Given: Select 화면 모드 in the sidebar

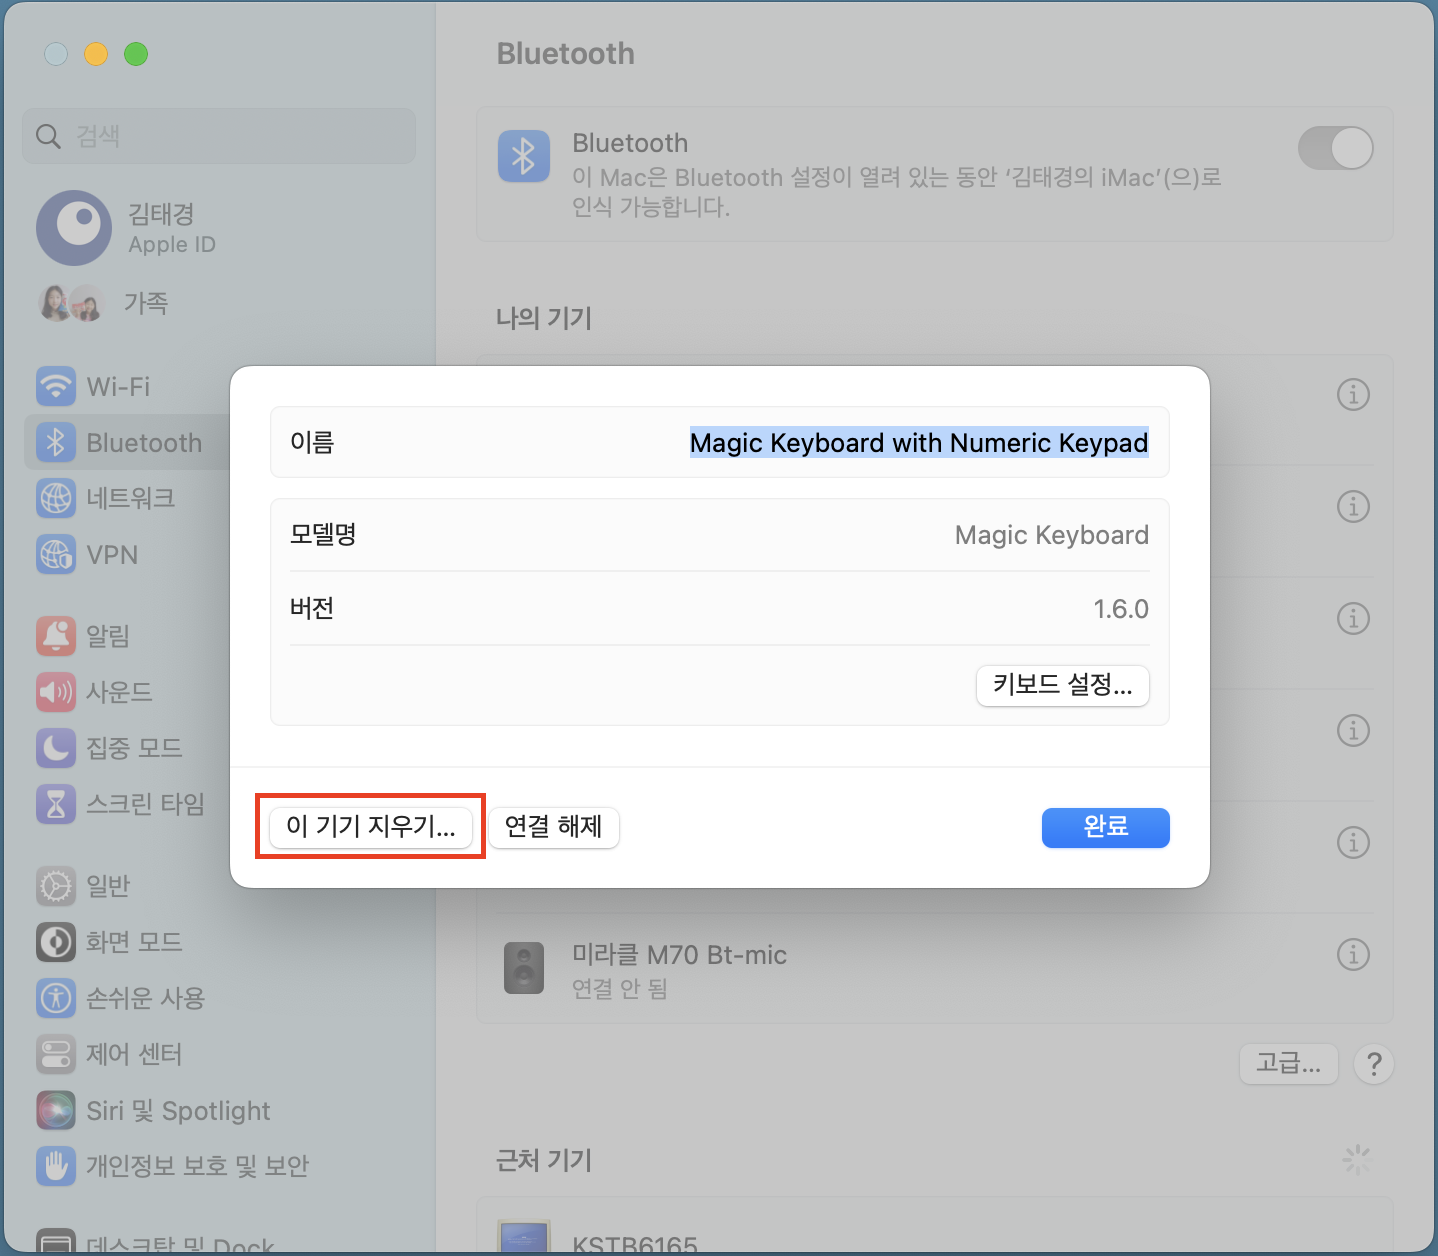Looking at the screenshot, I should [55, 941].
